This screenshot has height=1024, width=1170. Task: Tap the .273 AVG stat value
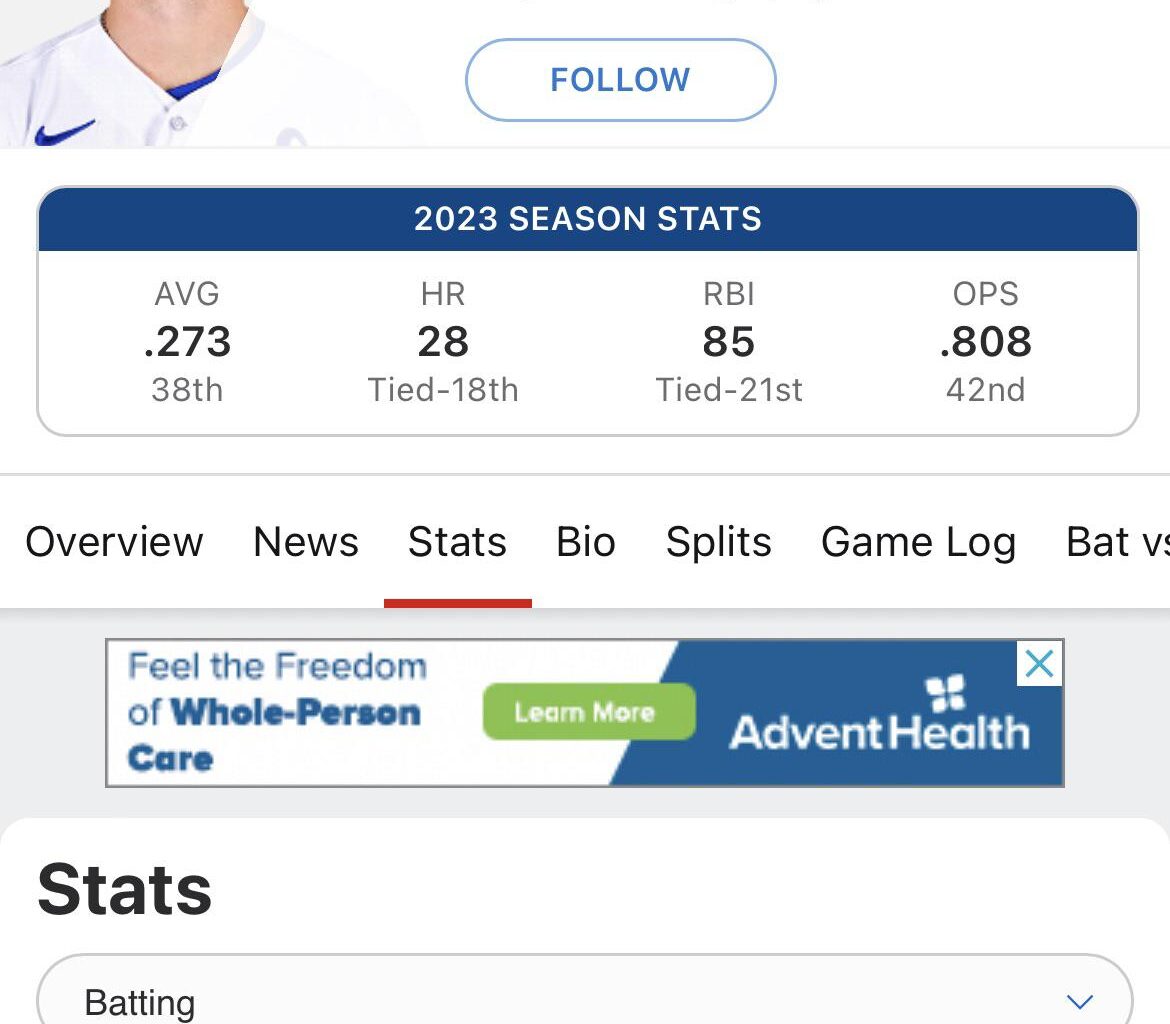186,342
